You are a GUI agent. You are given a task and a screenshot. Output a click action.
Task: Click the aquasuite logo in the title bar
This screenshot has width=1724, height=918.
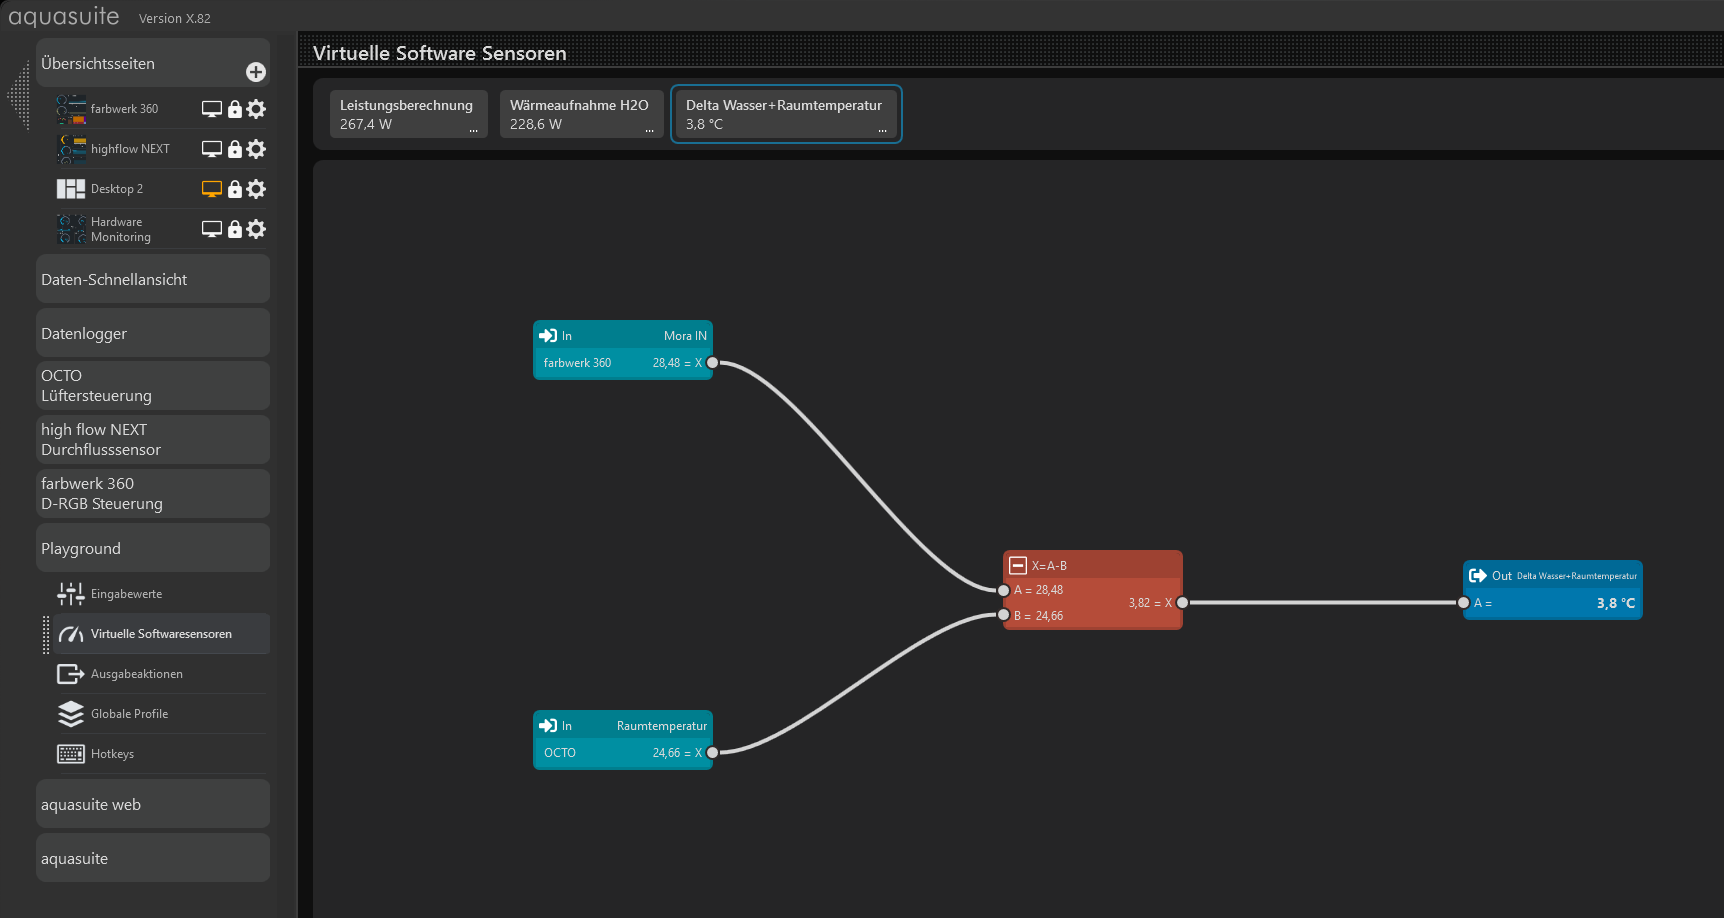pyautogui.click(x=64, y=17)
